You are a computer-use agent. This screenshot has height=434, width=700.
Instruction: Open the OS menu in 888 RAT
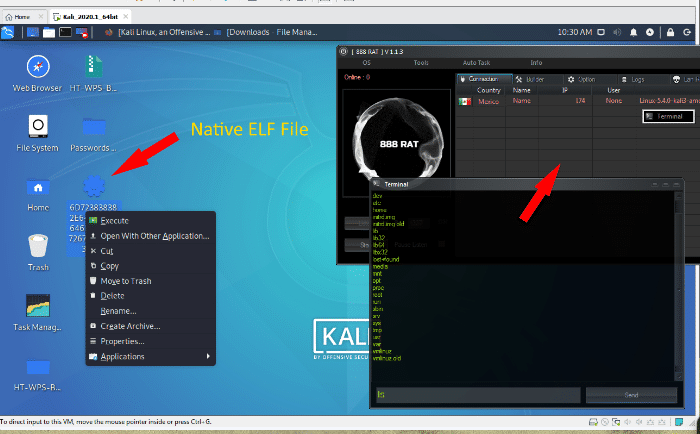click(367, 63)
